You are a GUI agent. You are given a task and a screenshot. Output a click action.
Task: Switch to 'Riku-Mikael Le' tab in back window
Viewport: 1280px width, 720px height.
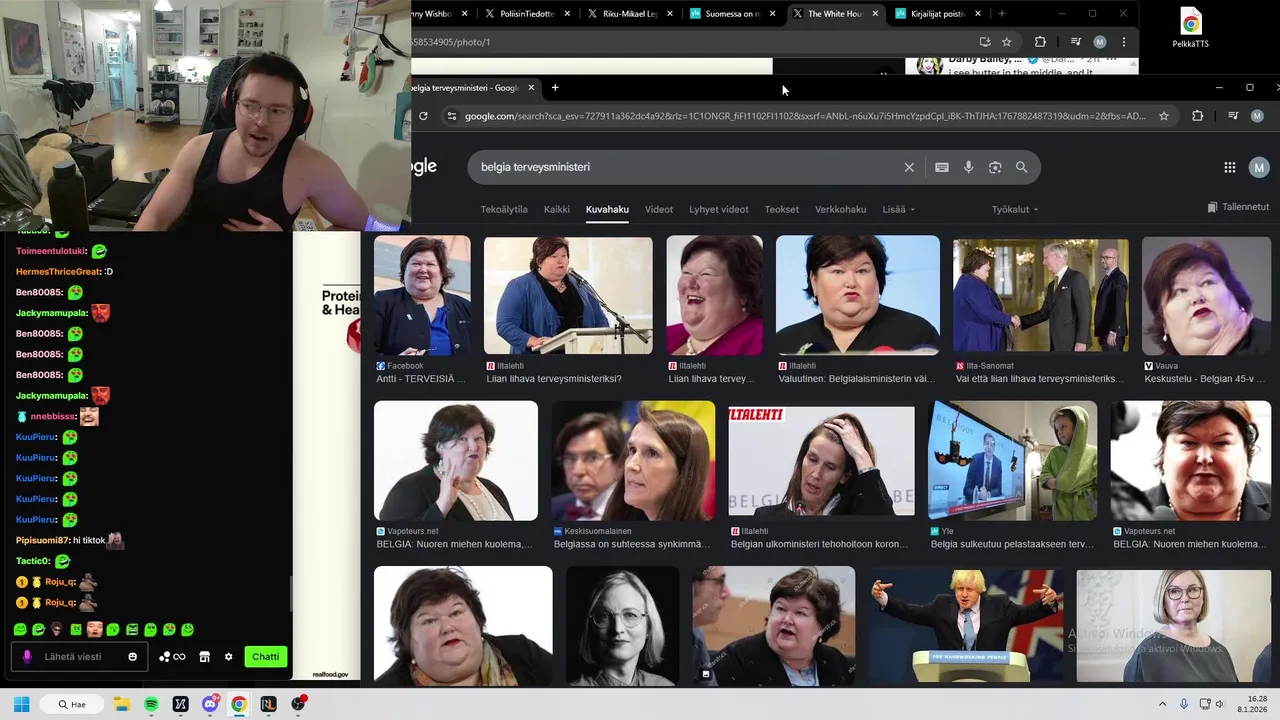[628, 14]
